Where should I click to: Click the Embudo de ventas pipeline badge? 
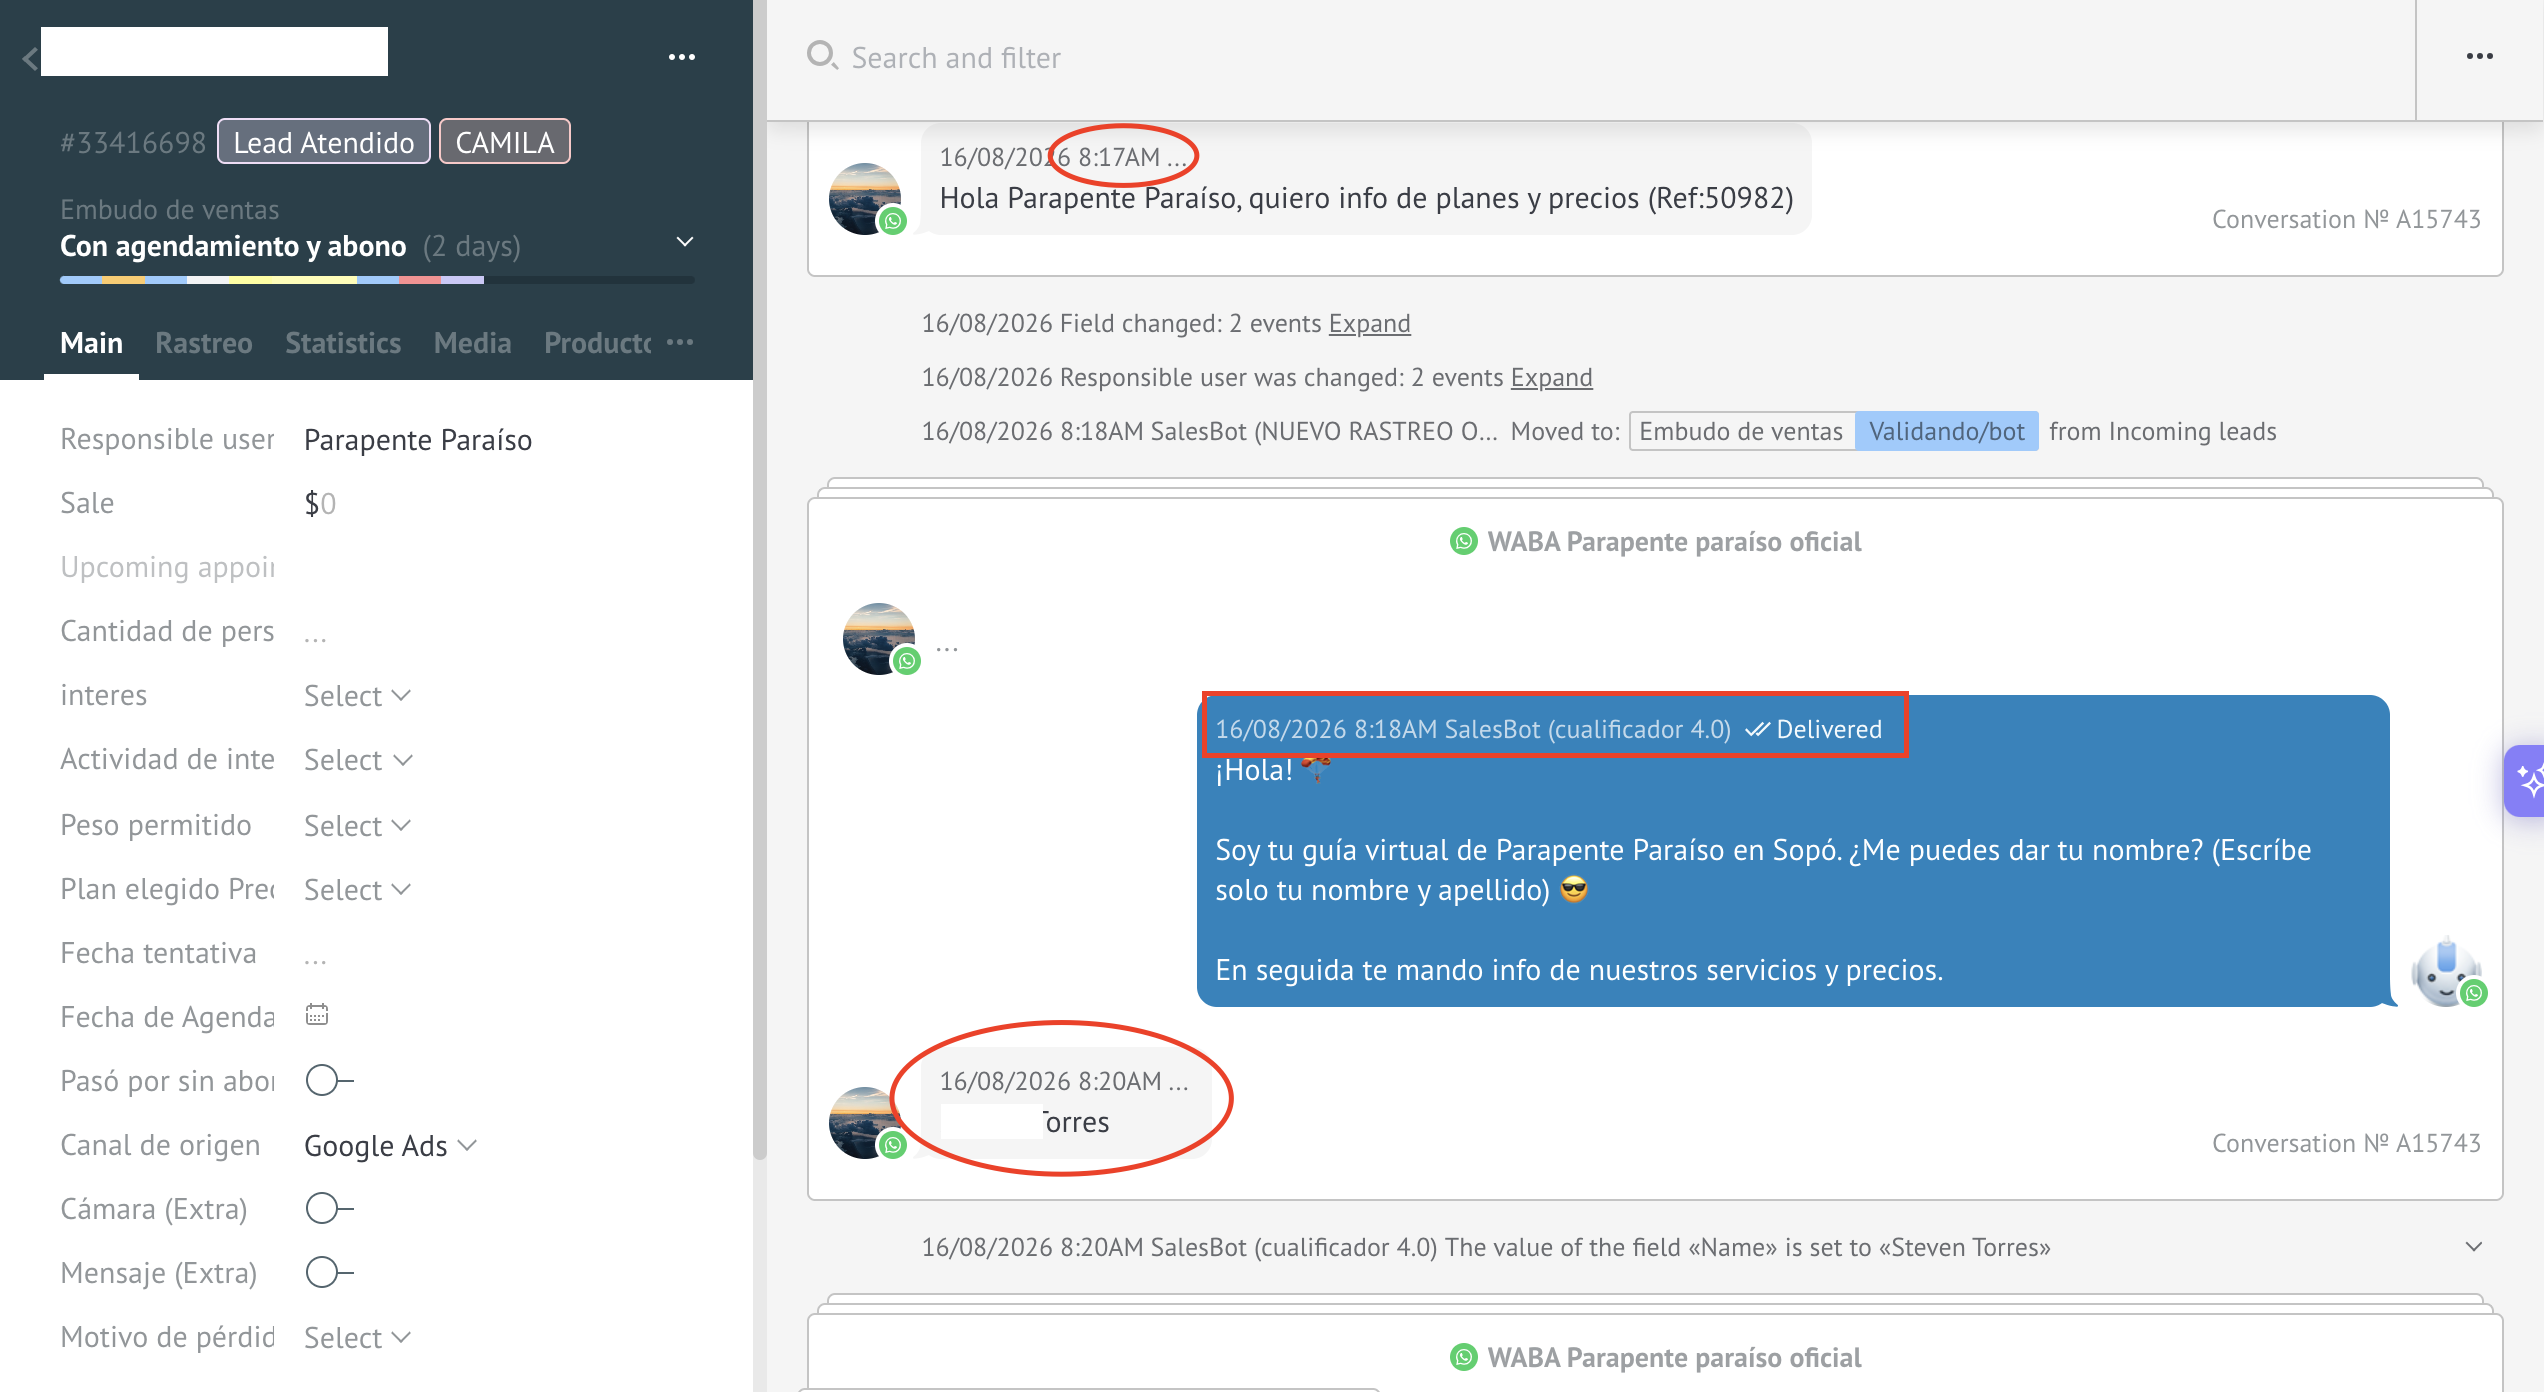1741,432
